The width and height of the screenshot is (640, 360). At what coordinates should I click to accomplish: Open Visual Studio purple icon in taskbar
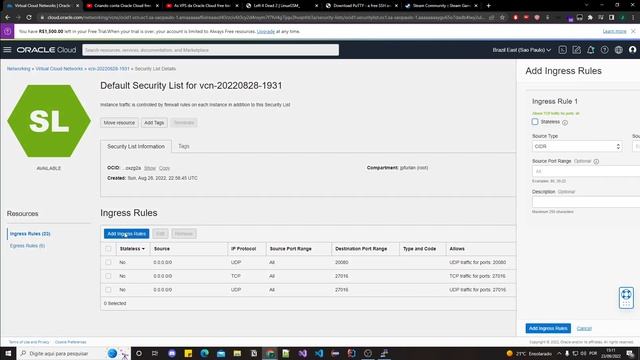[302, 353]
